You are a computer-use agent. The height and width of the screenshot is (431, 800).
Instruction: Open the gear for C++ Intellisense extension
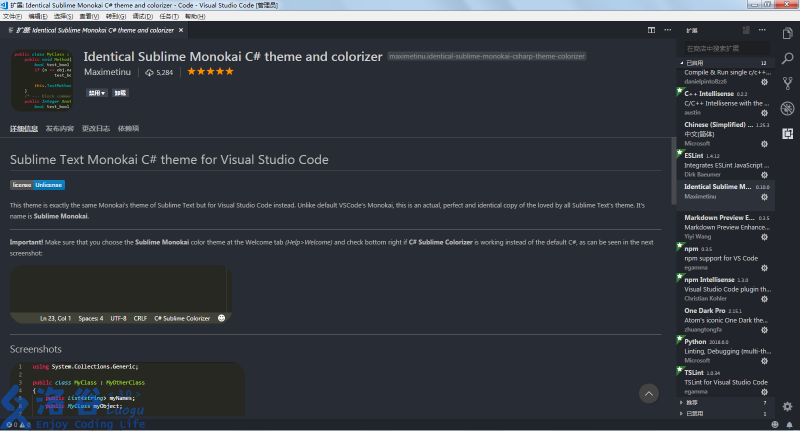(764, 113)
